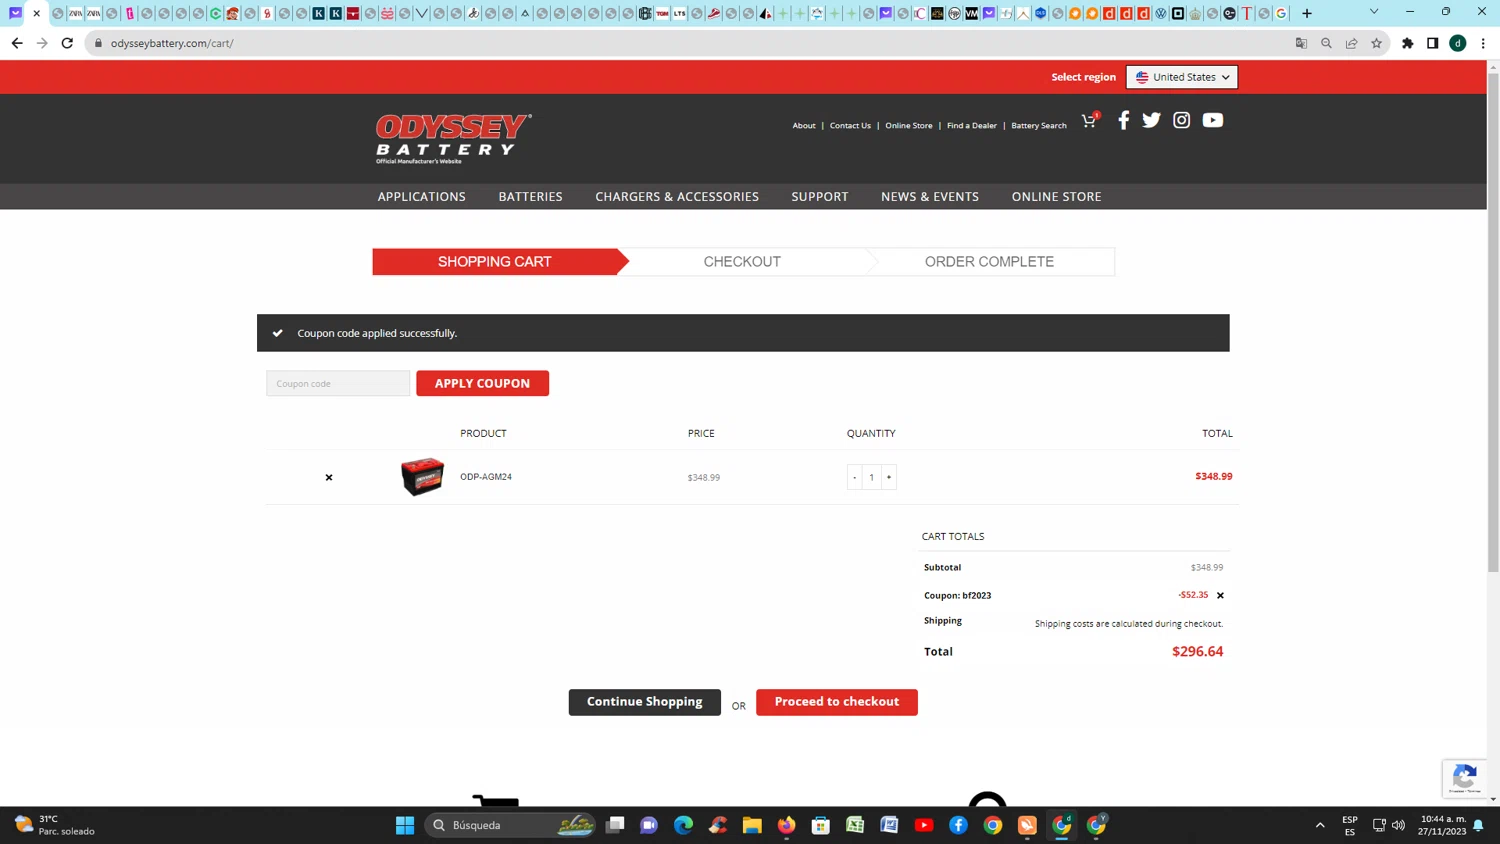Open Word from taskbar

click(889, 825)
